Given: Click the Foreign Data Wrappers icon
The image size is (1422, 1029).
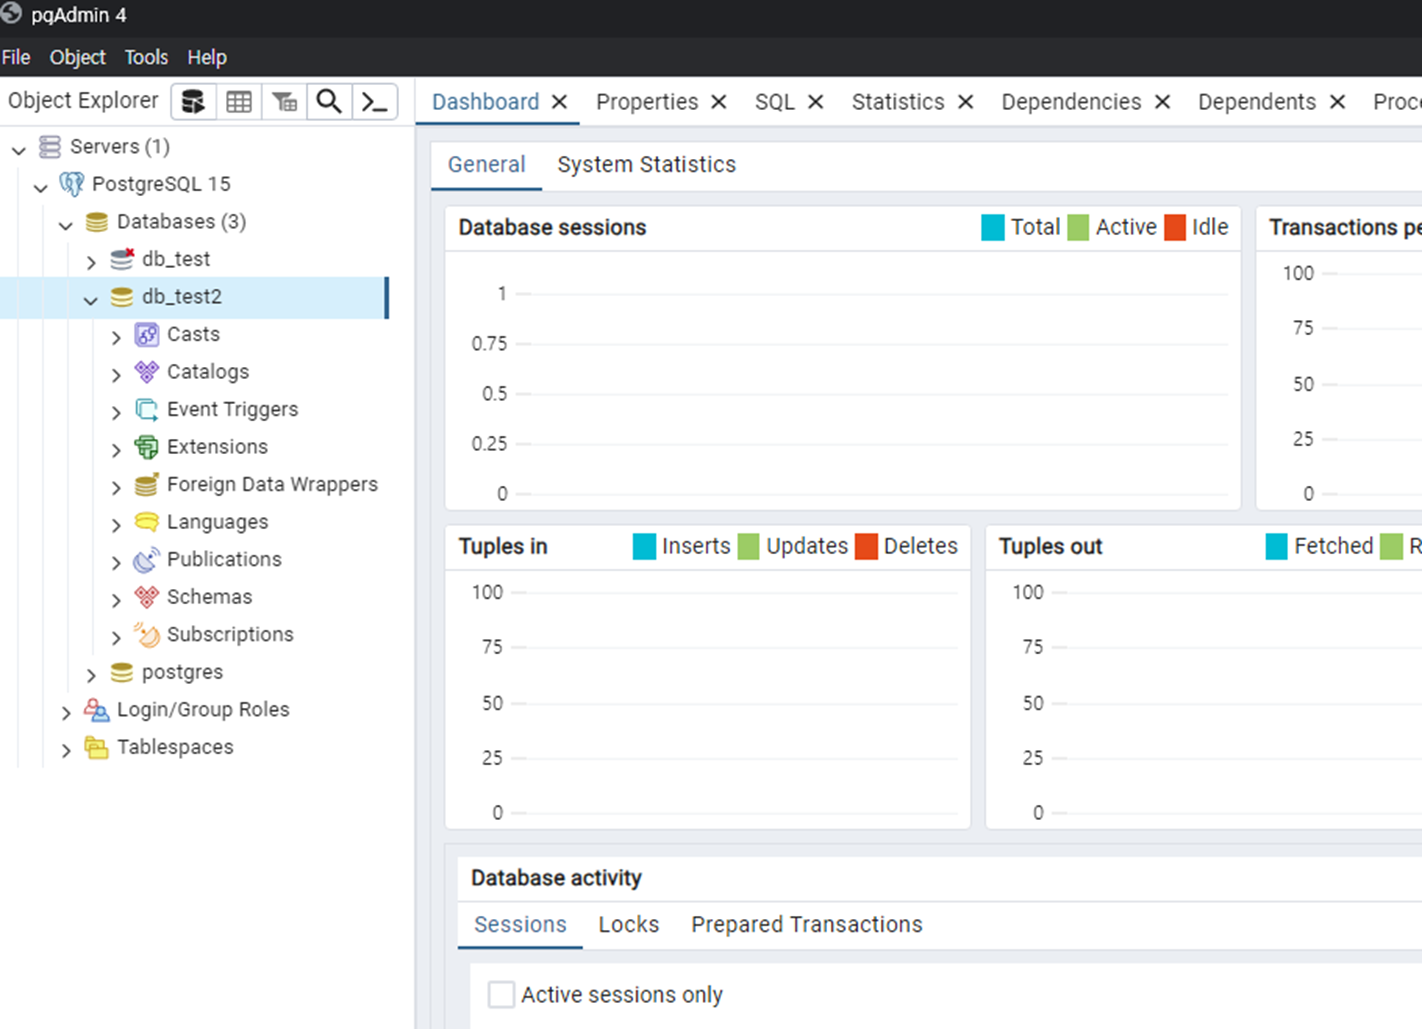Looking at the screenshot, I should coord(147,484).
